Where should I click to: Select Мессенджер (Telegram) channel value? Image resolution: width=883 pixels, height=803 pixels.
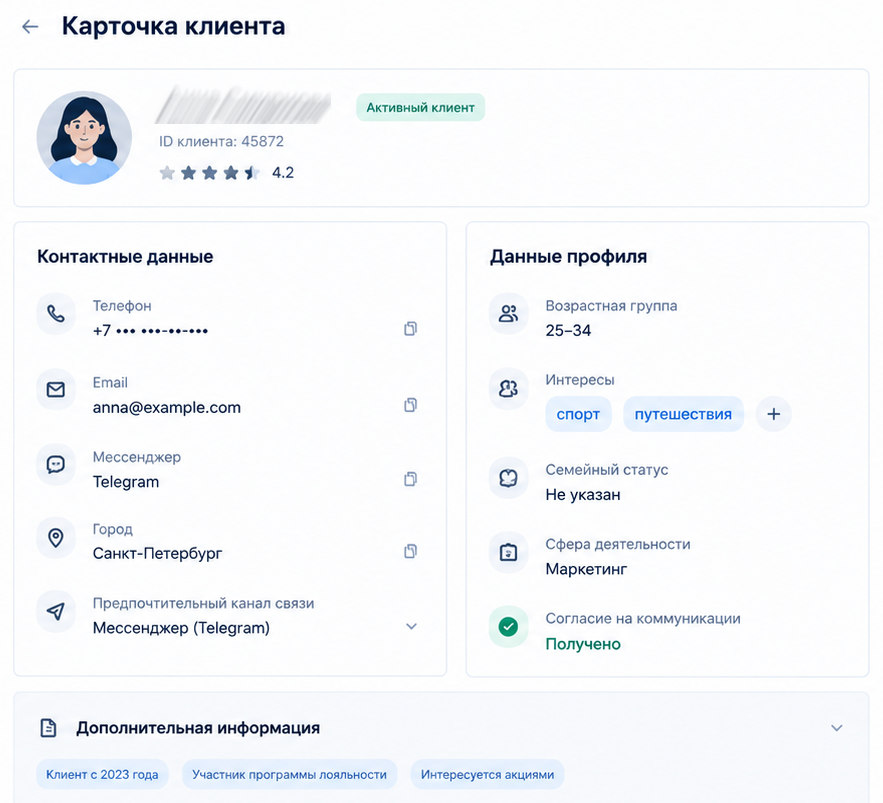pos(181,628)
